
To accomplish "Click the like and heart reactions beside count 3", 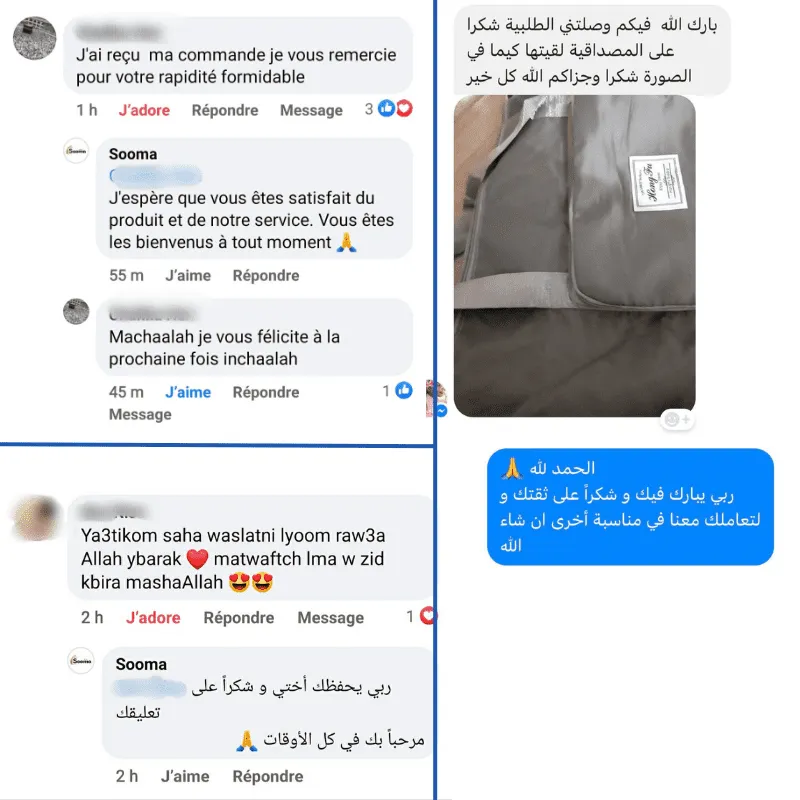I will pyautogui.click(x=395, y=109).
